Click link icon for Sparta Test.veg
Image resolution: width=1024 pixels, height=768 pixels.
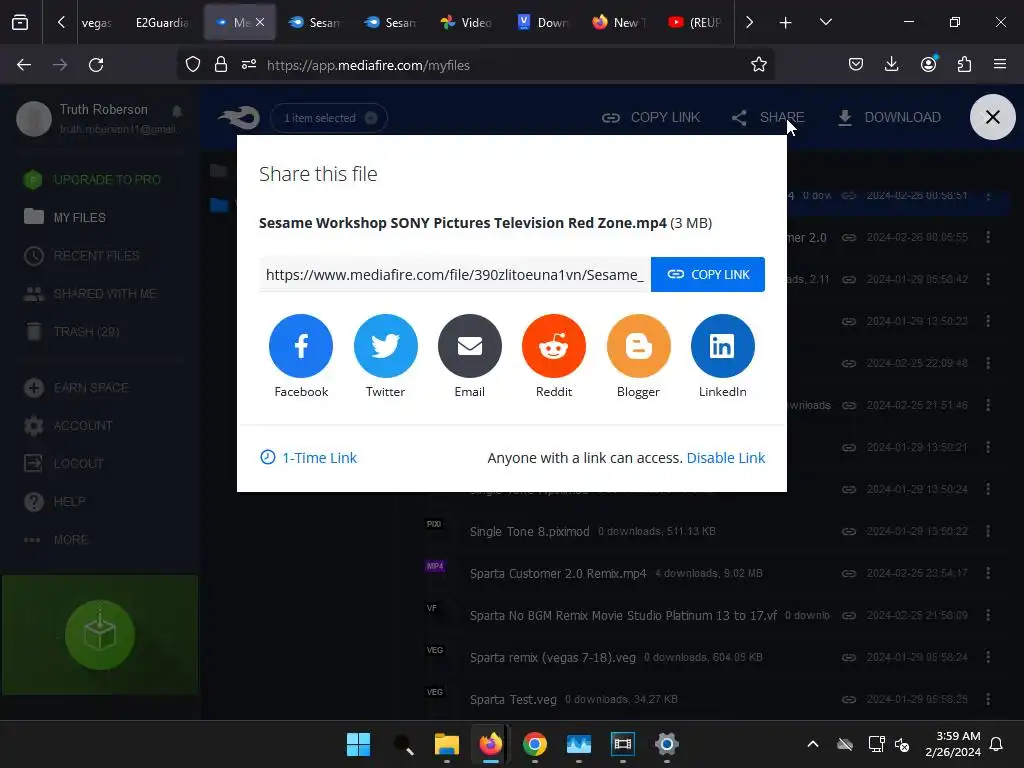(848, 699)
